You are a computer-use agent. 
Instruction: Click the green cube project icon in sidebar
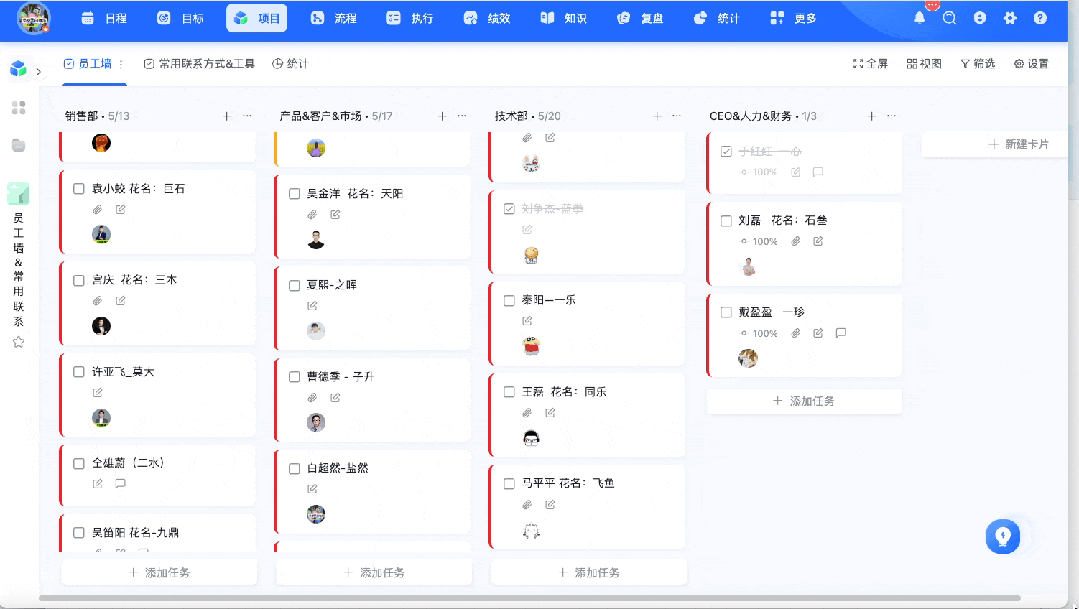pyautogui.click(x=19, y=194)
